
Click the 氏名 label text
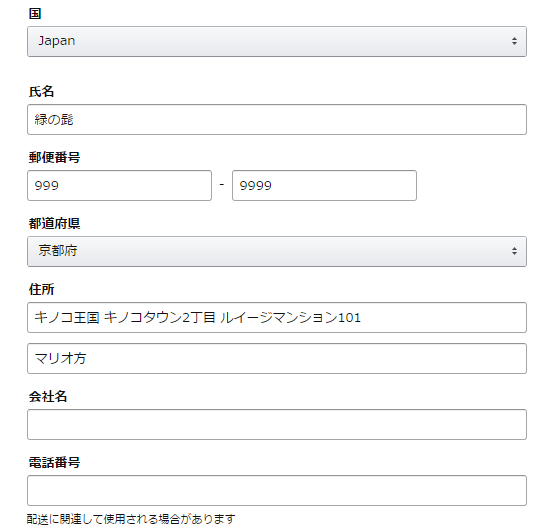[41, 92]
